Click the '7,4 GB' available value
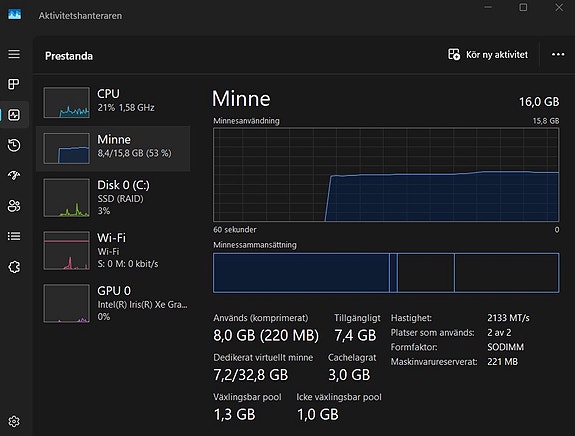Screen dimensions: 575x436 [355, 336]
